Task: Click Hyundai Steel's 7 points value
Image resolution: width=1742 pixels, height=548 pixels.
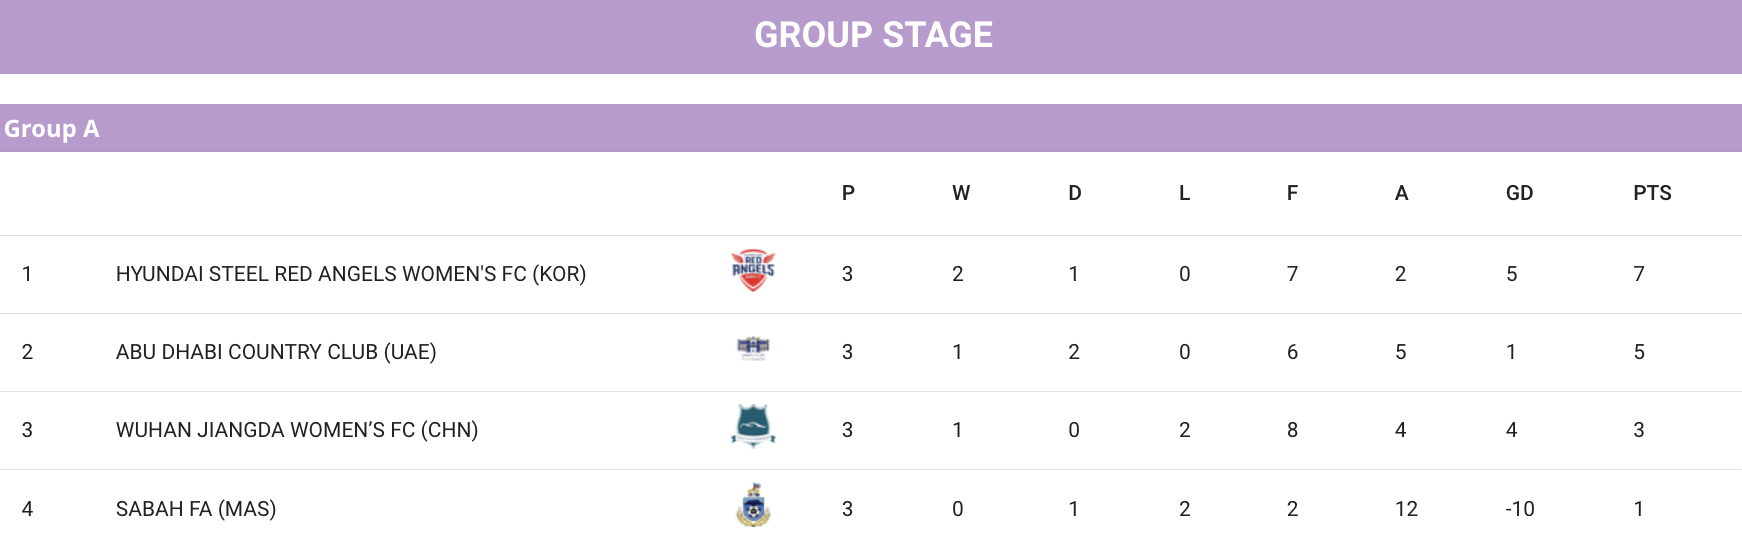Action: click(x=1639, y=274)
